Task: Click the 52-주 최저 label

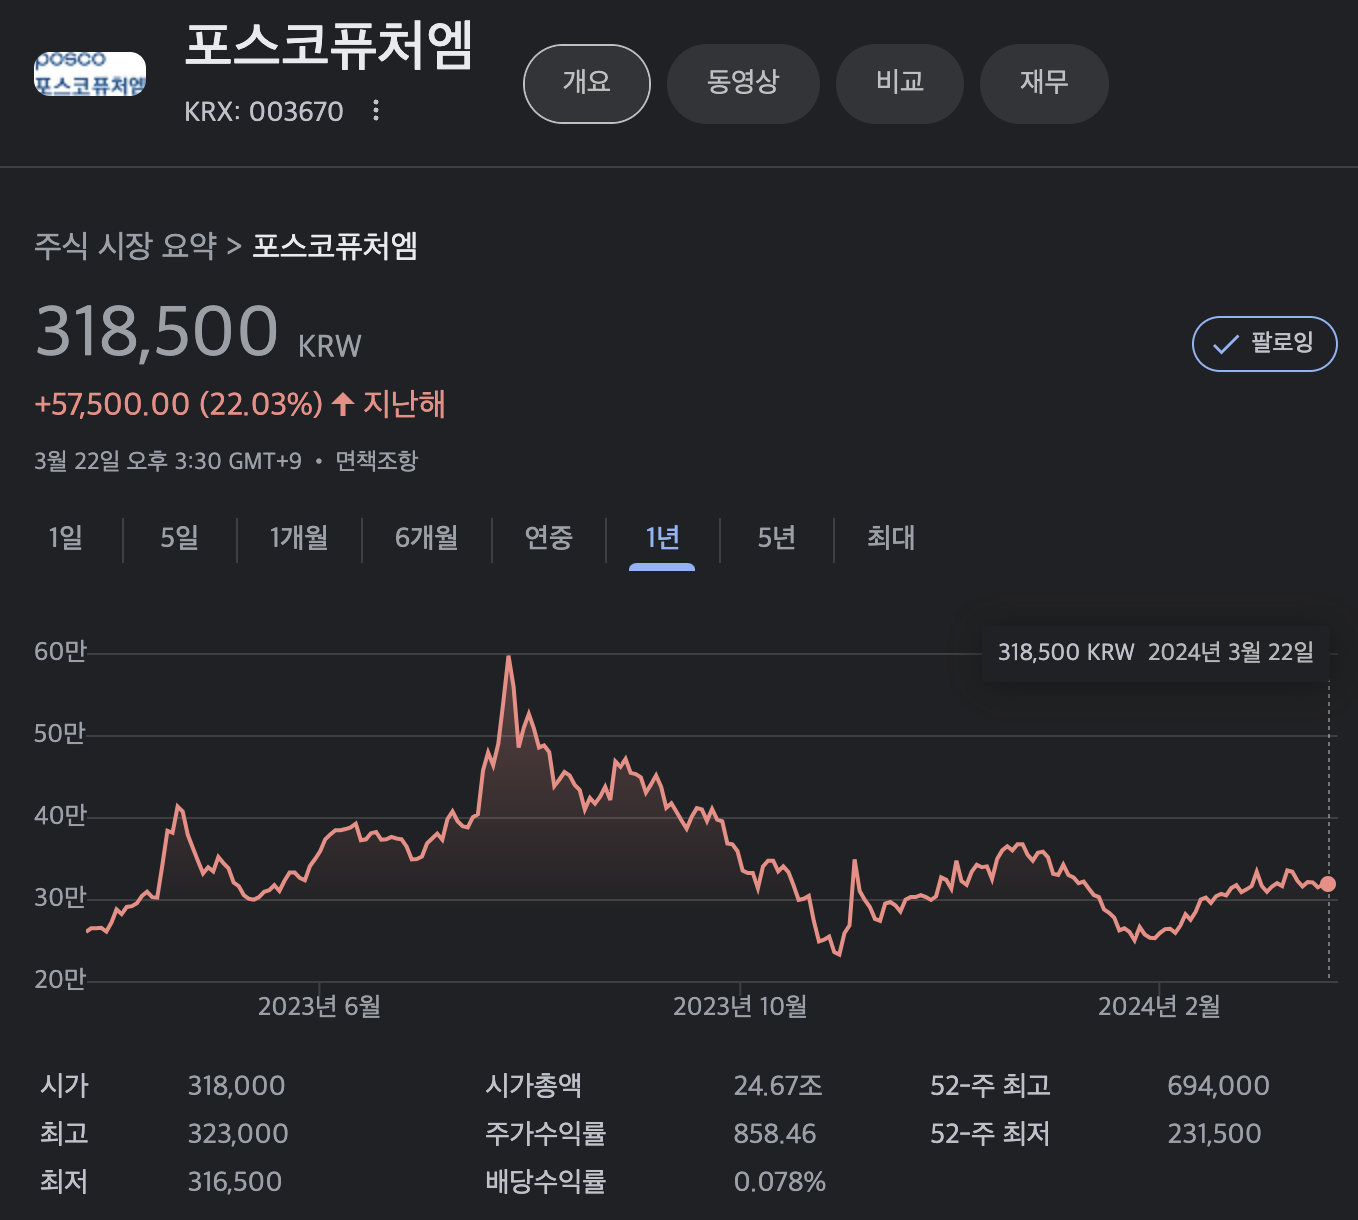Action: click(x=990, y=1134)
